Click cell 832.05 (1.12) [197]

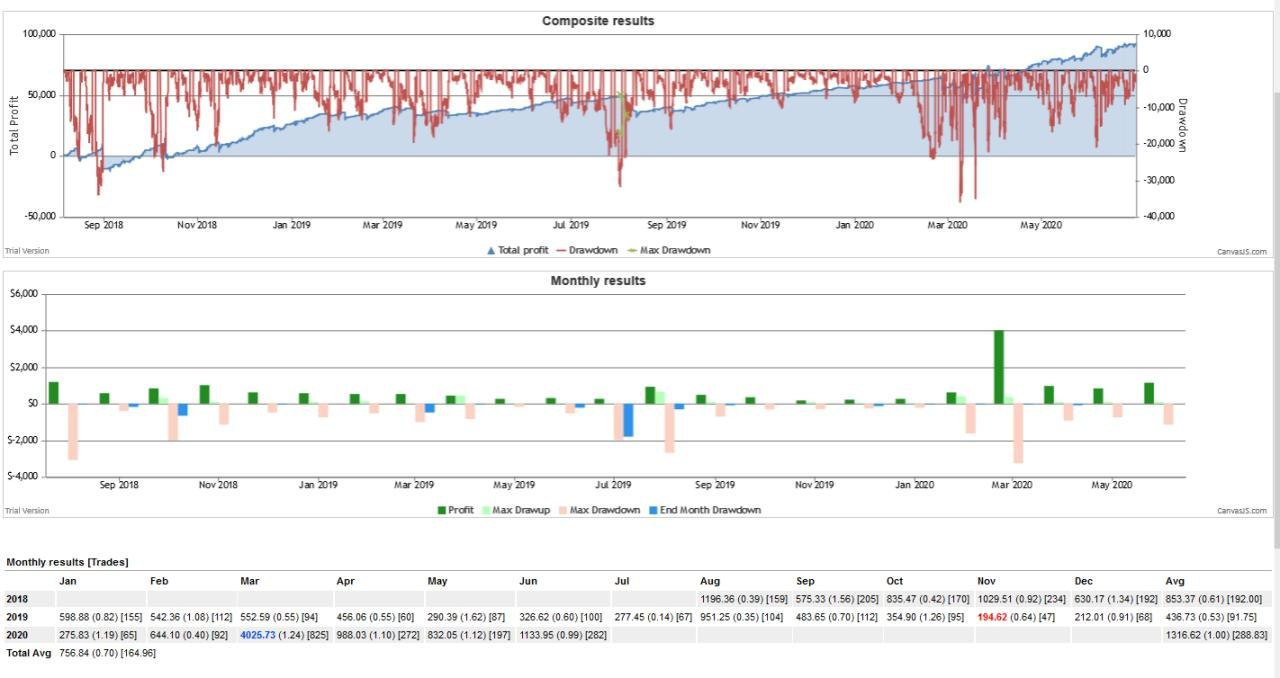point(470,635)
